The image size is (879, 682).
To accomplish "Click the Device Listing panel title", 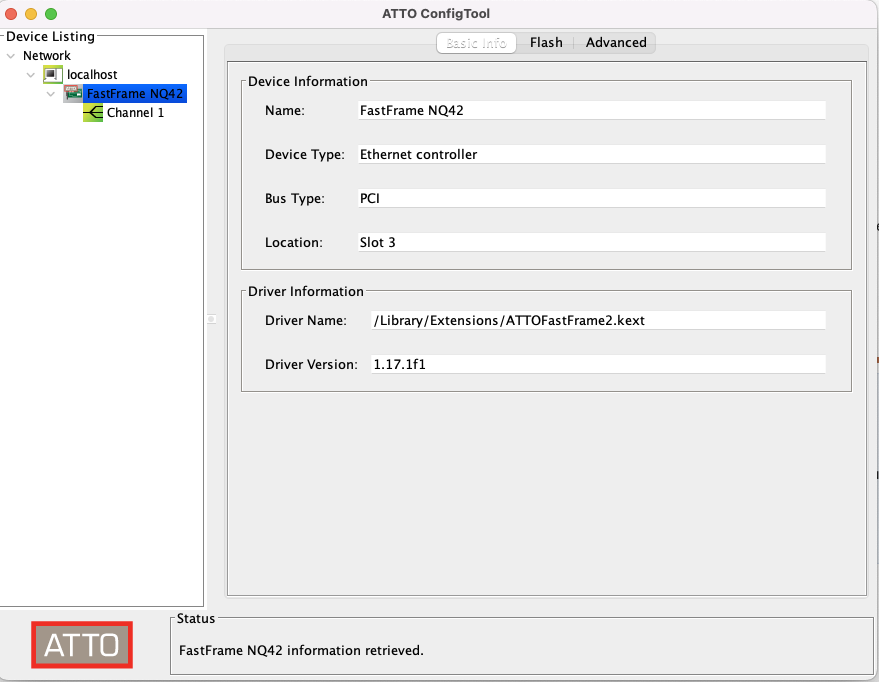I will point(50,36).
